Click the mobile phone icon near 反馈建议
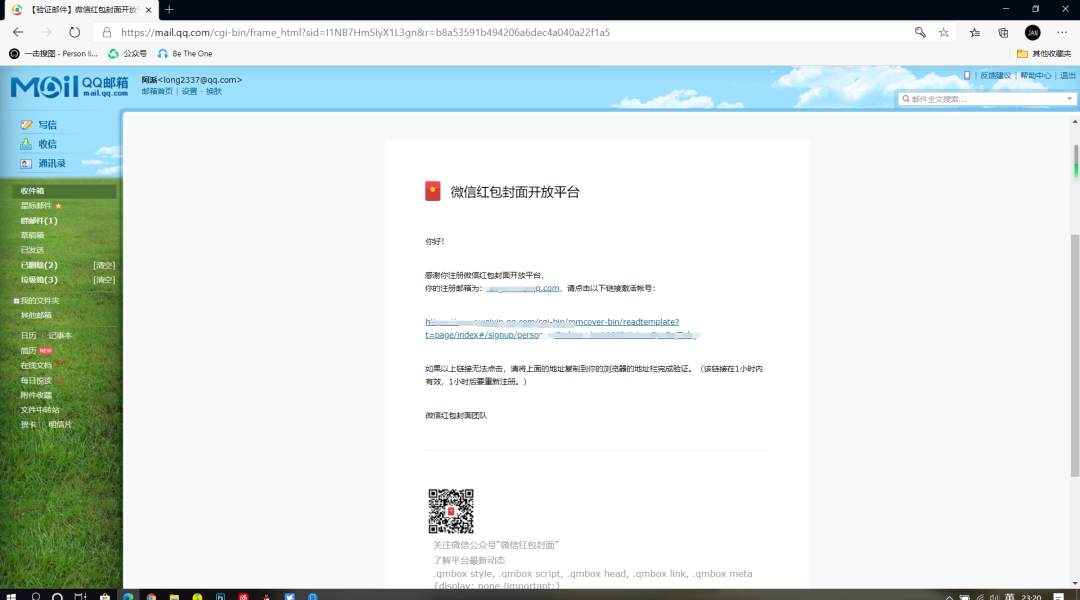 pos(967,75)
